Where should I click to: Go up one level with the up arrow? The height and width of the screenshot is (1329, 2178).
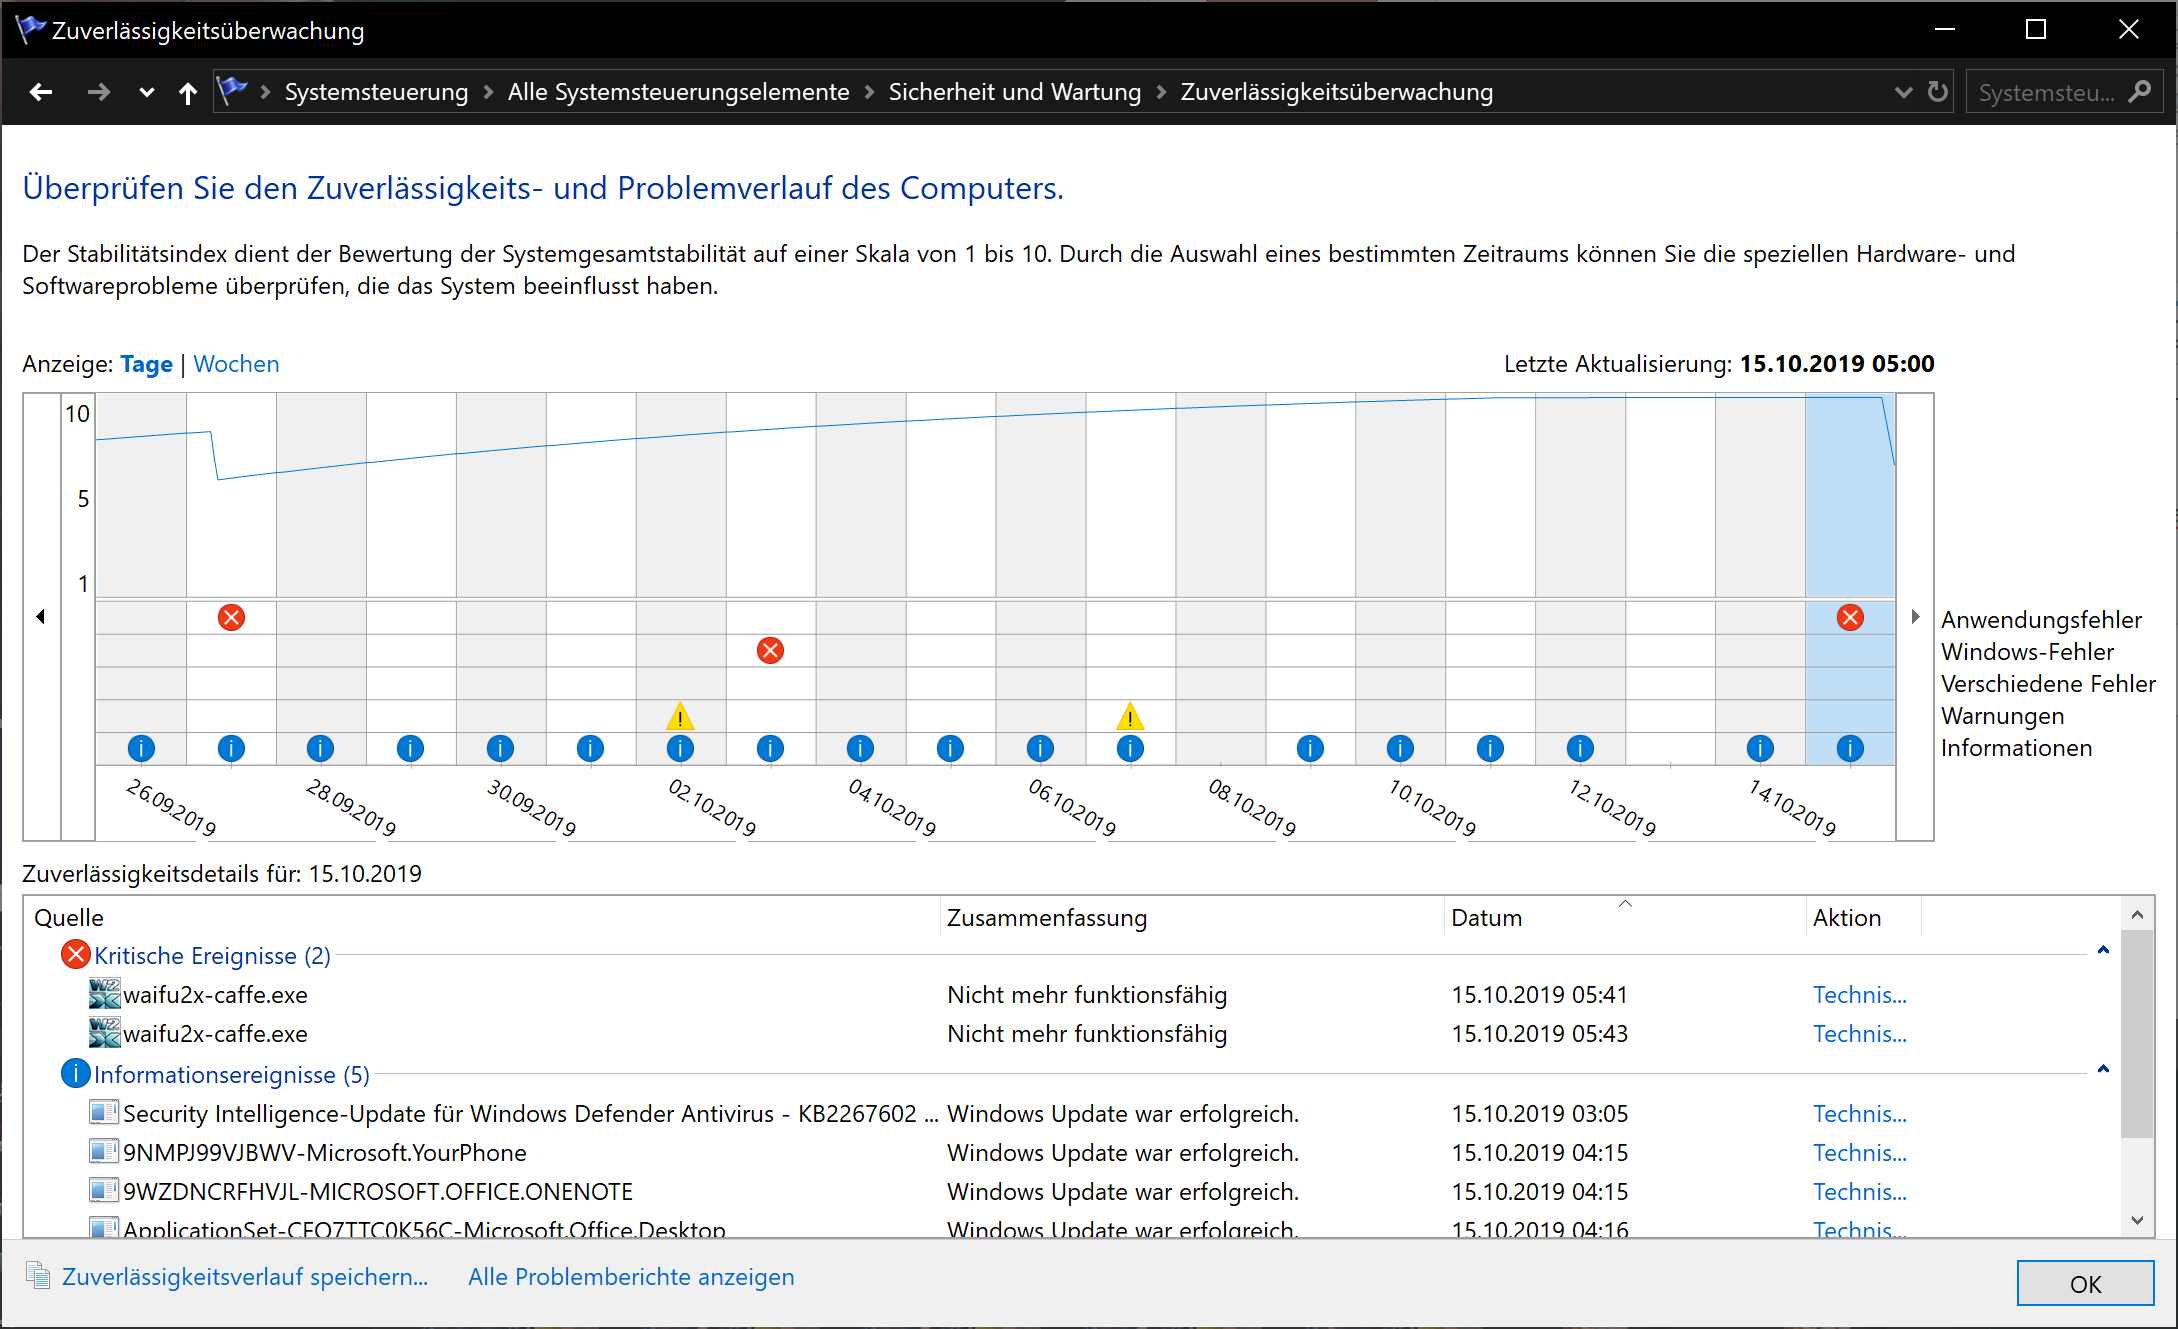(x=187, y=93)
